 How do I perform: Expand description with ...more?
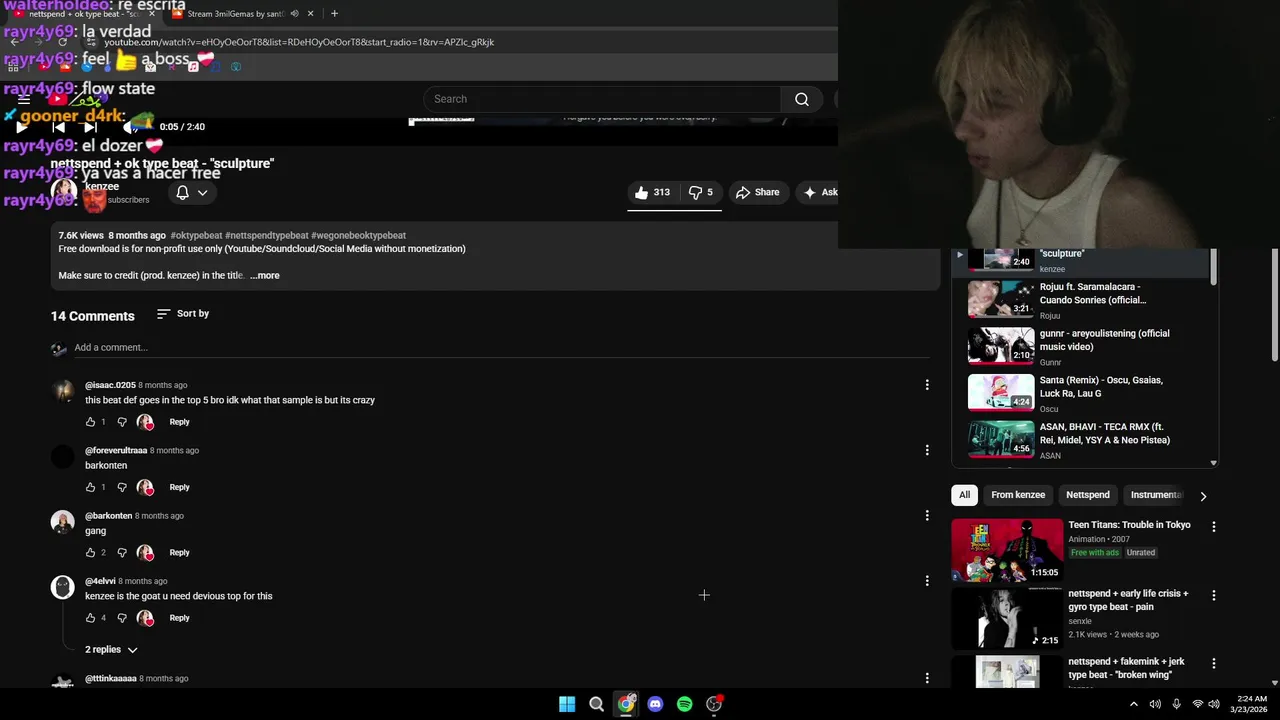point(265,275)
